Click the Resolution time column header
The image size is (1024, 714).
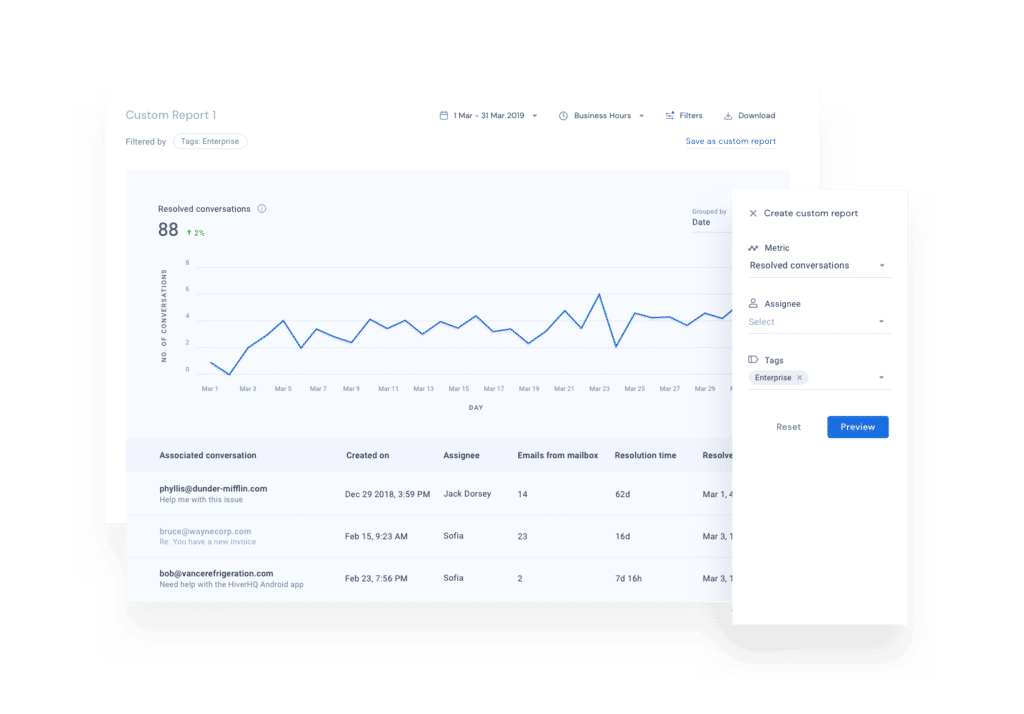(645, 455)
